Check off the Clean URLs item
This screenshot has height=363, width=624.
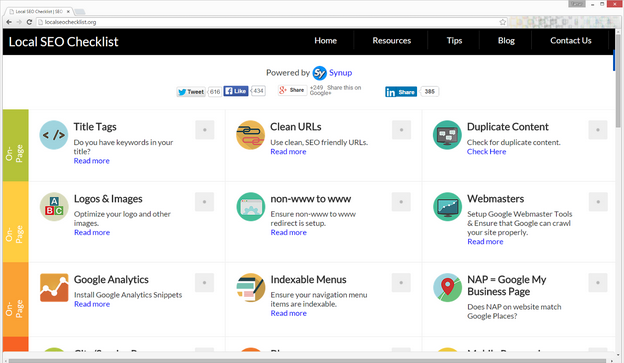point(401,130)
